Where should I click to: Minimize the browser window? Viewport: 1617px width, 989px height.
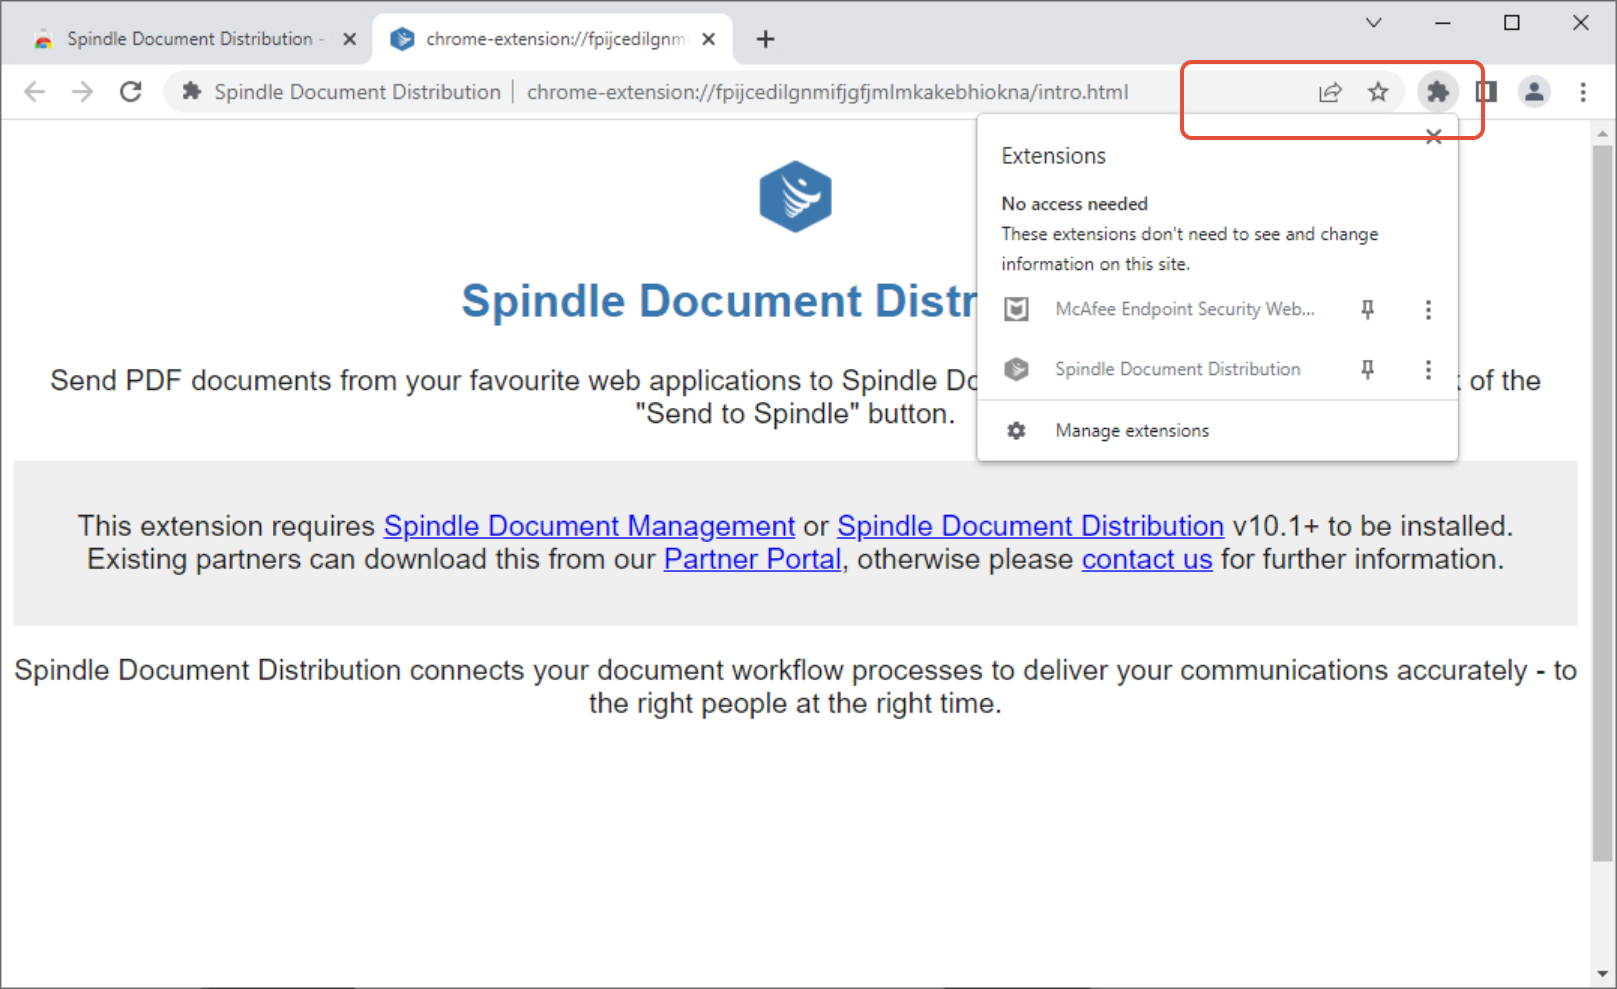(x=1443, y=23)
